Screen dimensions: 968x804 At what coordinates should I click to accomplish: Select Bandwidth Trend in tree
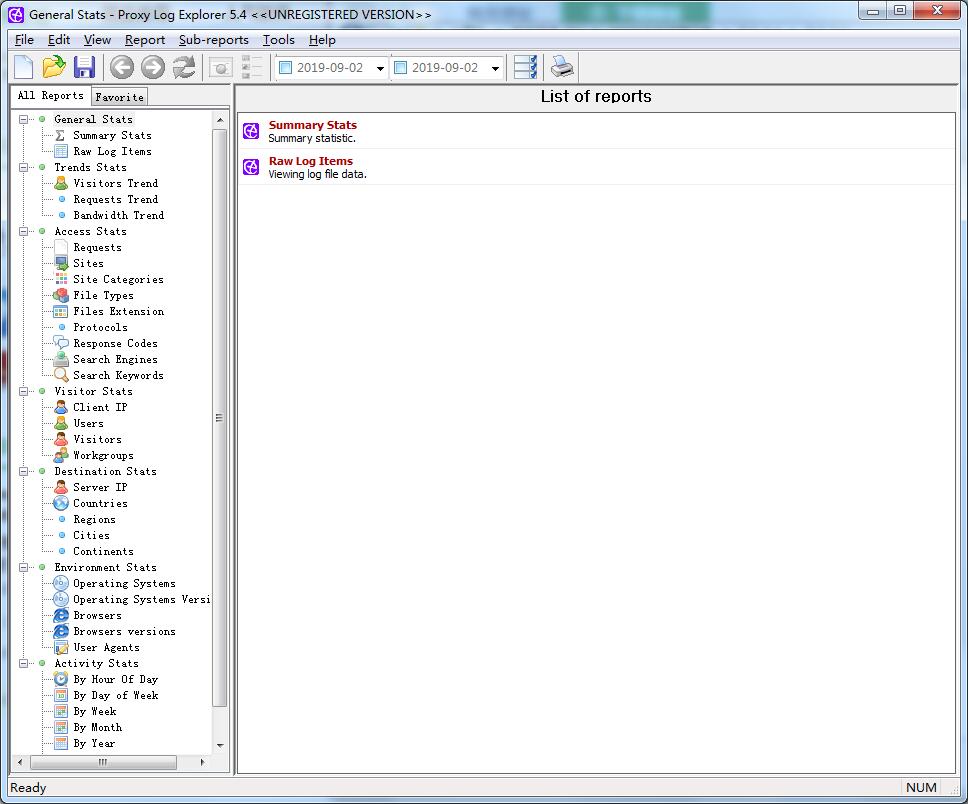pos(119,215)
